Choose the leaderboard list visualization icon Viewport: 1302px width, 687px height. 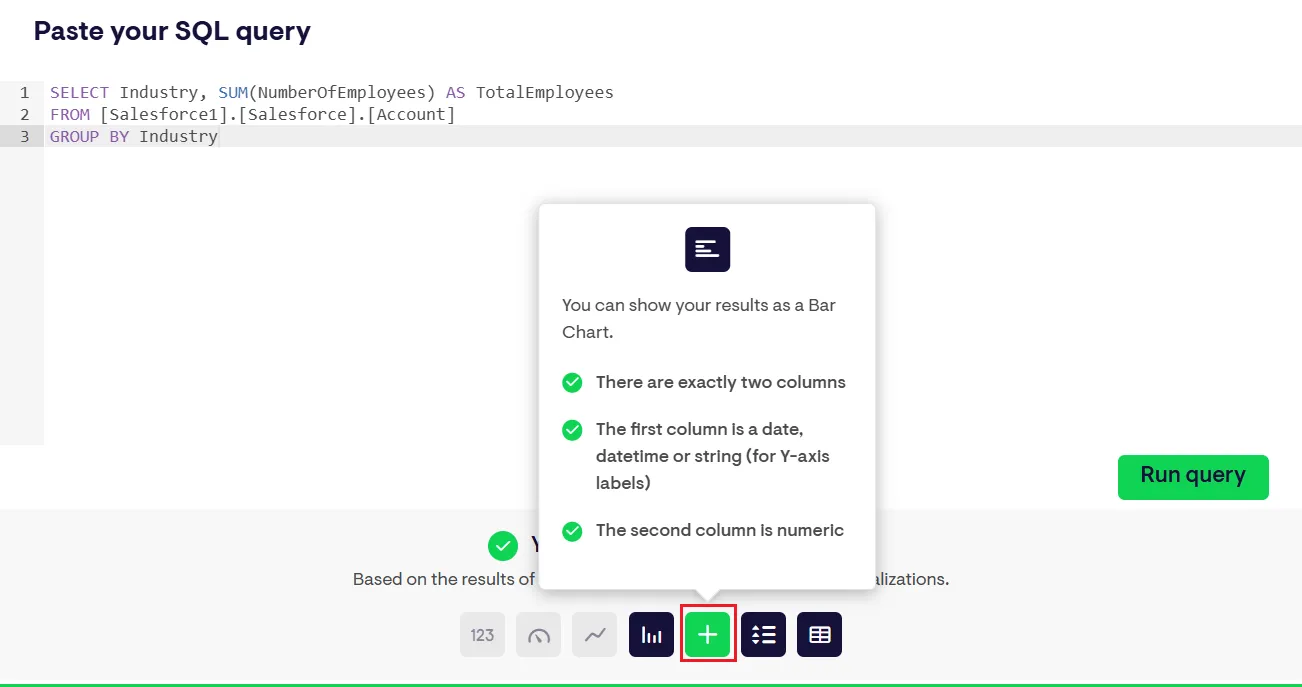pos(764,635)
